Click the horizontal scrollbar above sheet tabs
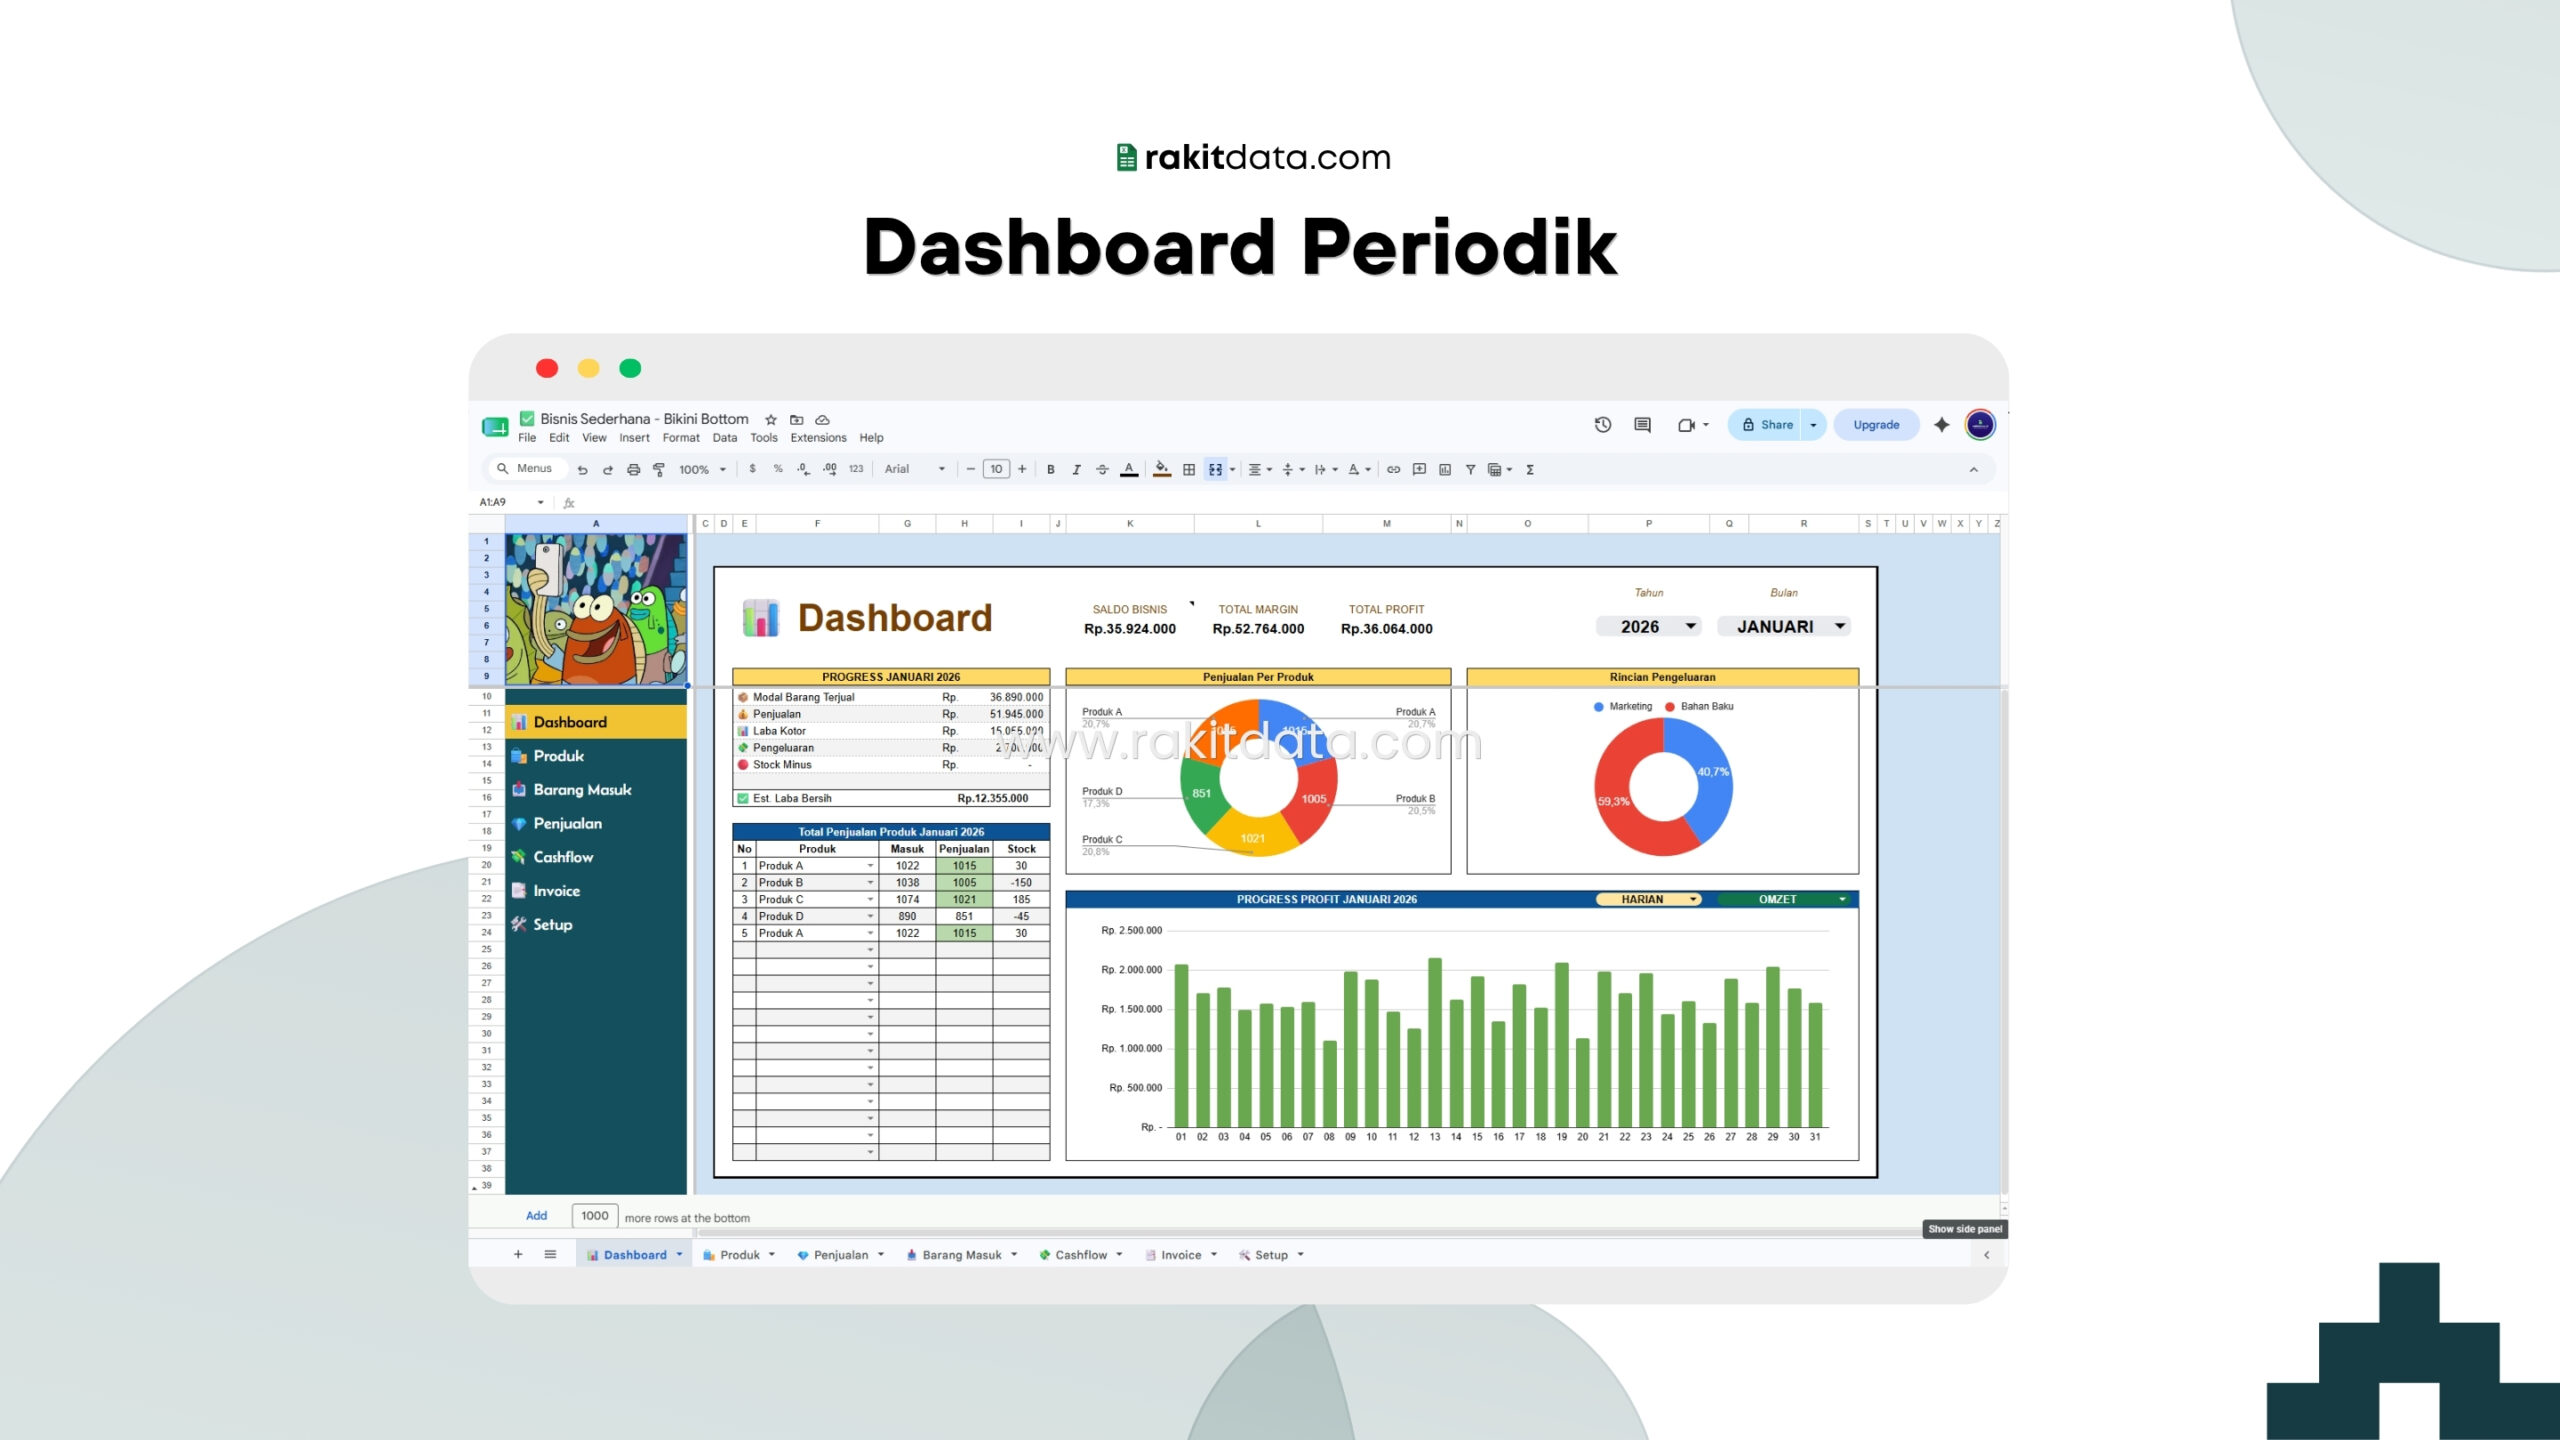This screenshot has height=1440, width=2560. pyautogui.click(x=1308, y=1232)
